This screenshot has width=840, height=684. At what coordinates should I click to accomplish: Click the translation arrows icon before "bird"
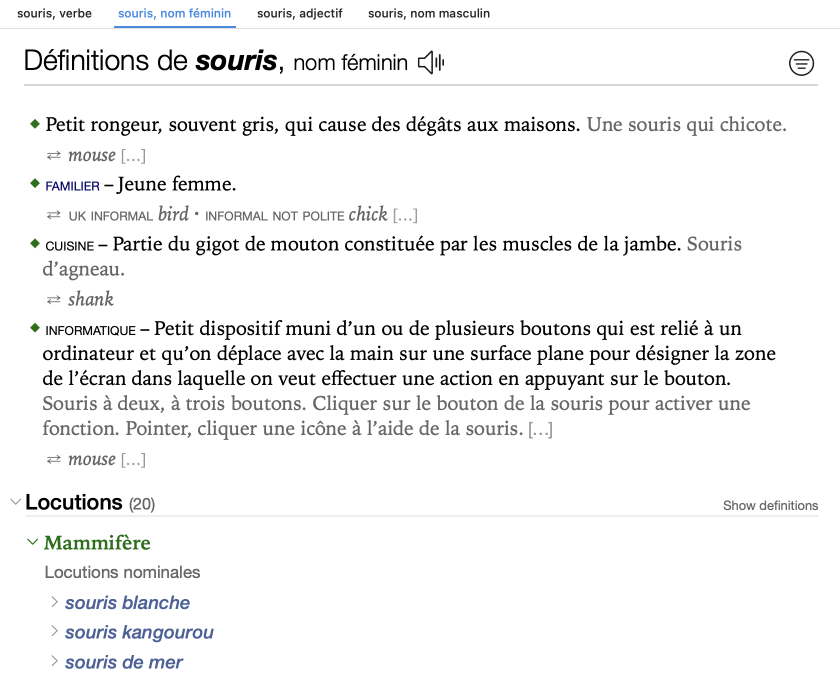pos(54,215)
